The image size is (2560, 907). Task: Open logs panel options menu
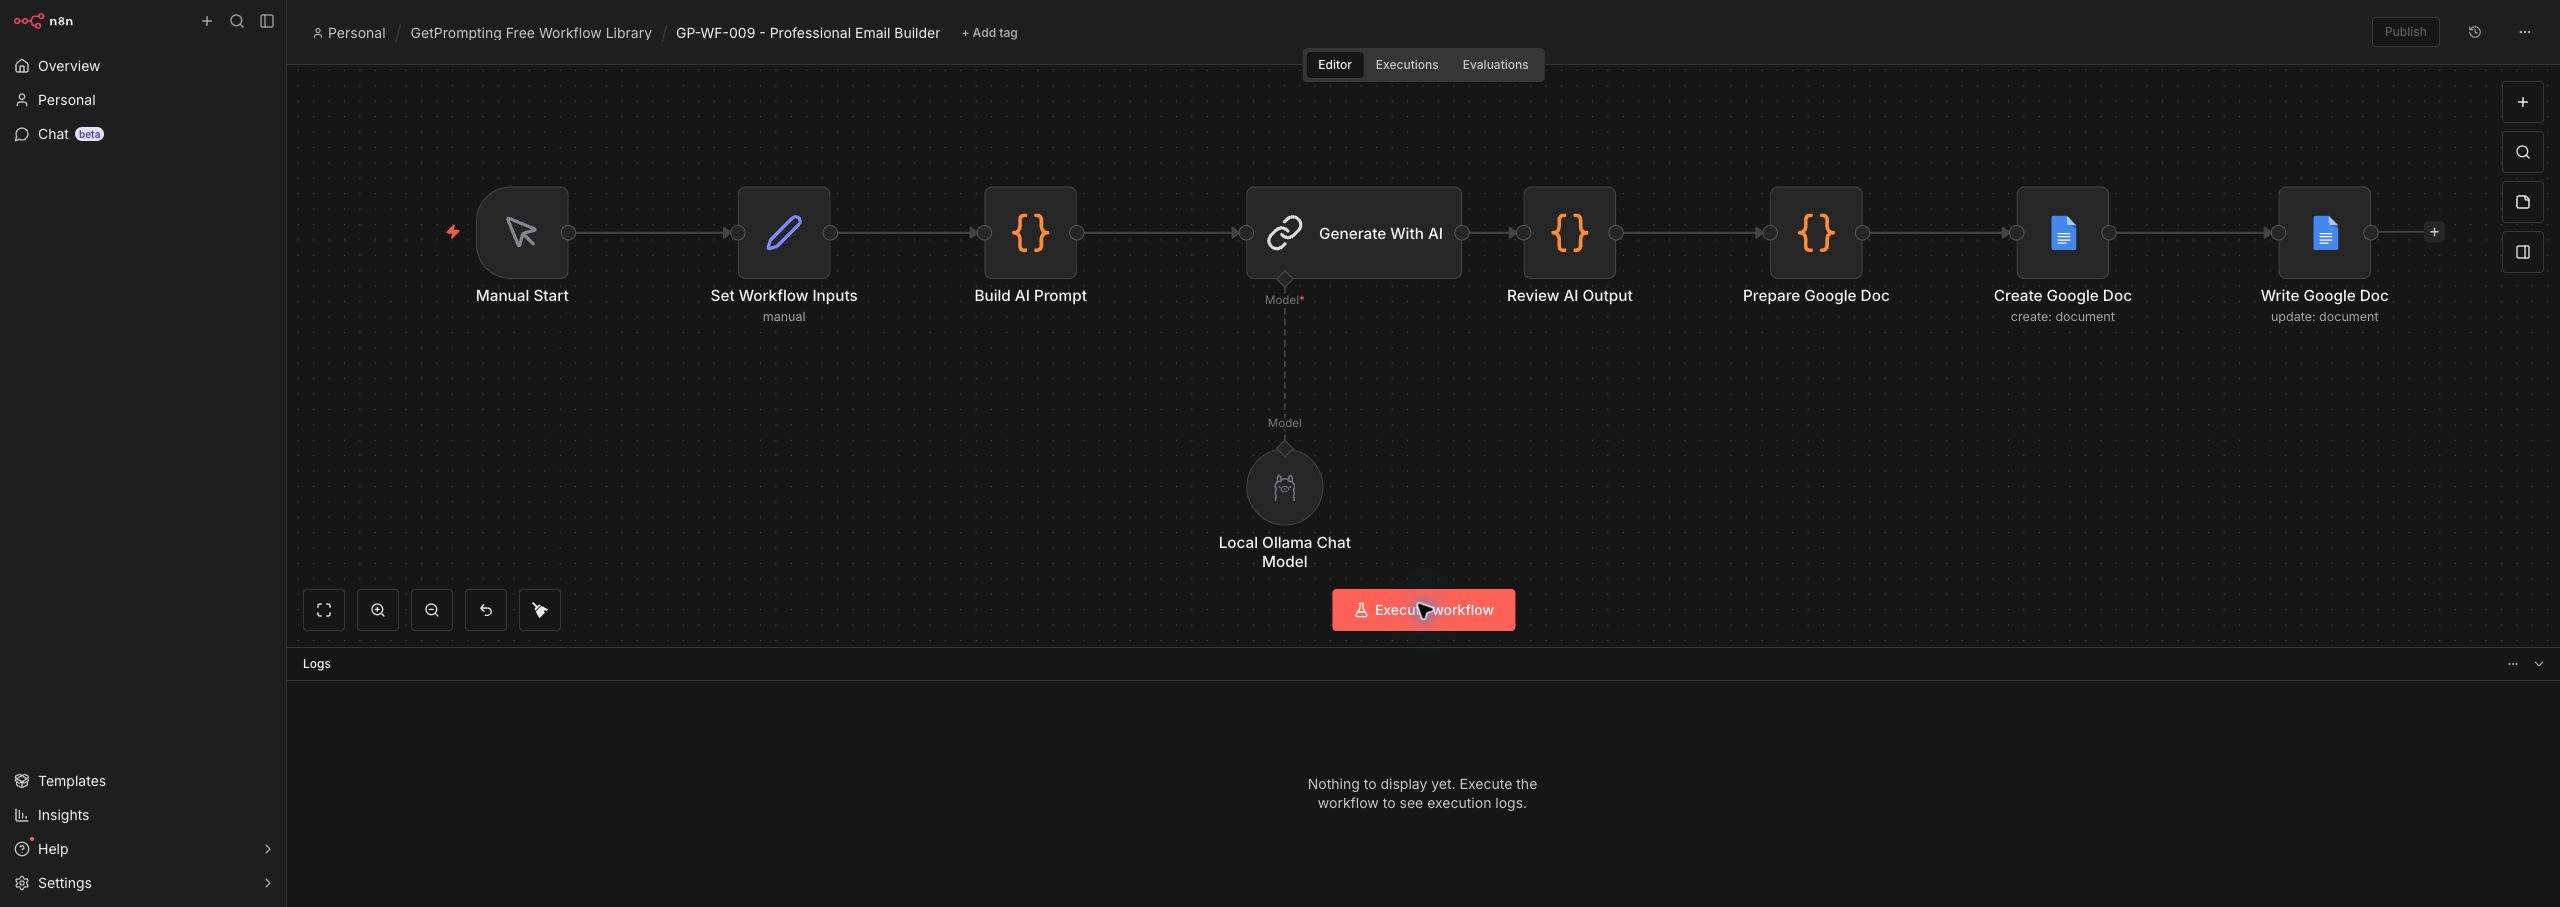(x=2512, y=664)
